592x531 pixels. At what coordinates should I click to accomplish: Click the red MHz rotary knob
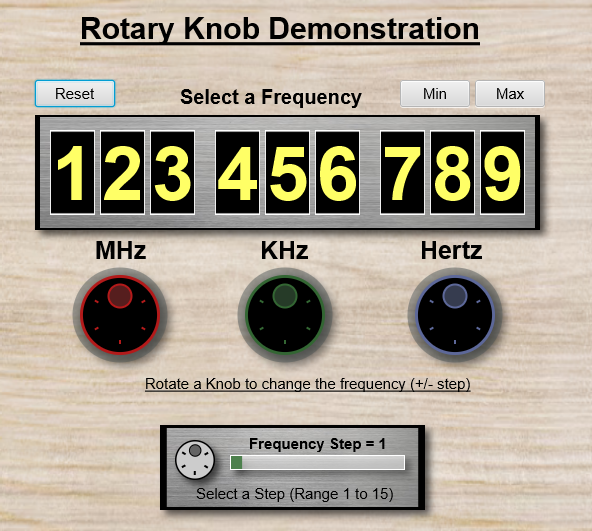[x=120, y=315]
